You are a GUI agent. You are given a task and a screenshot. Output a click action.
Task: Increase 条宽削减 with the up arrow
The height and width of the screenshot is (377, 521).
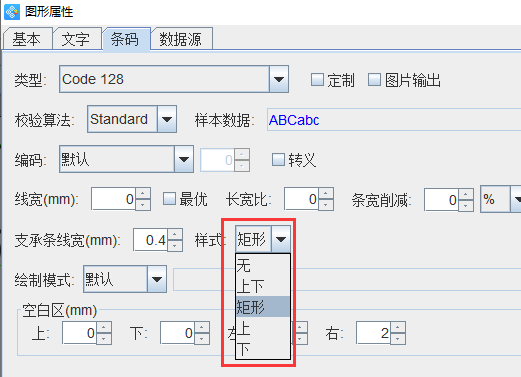pyautogui.click(x=466, y=194)
